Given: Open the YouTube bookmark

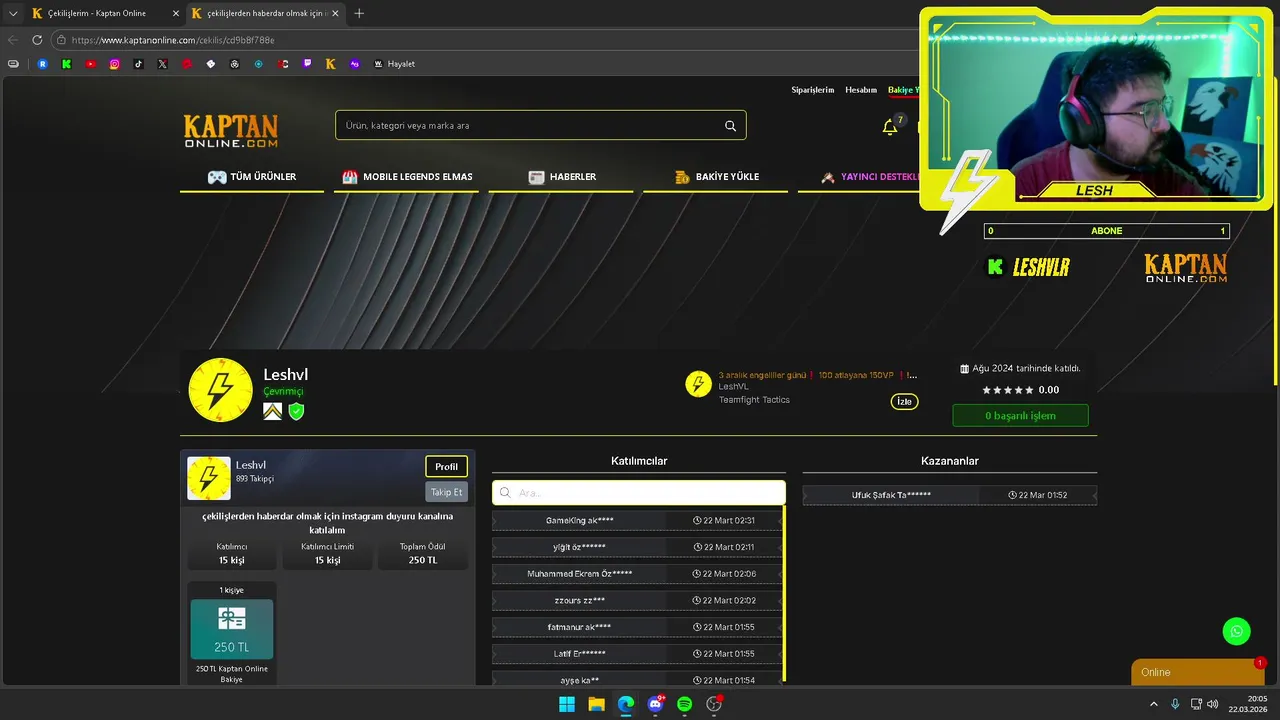Looking at the screenshot, I should [91, 64].
